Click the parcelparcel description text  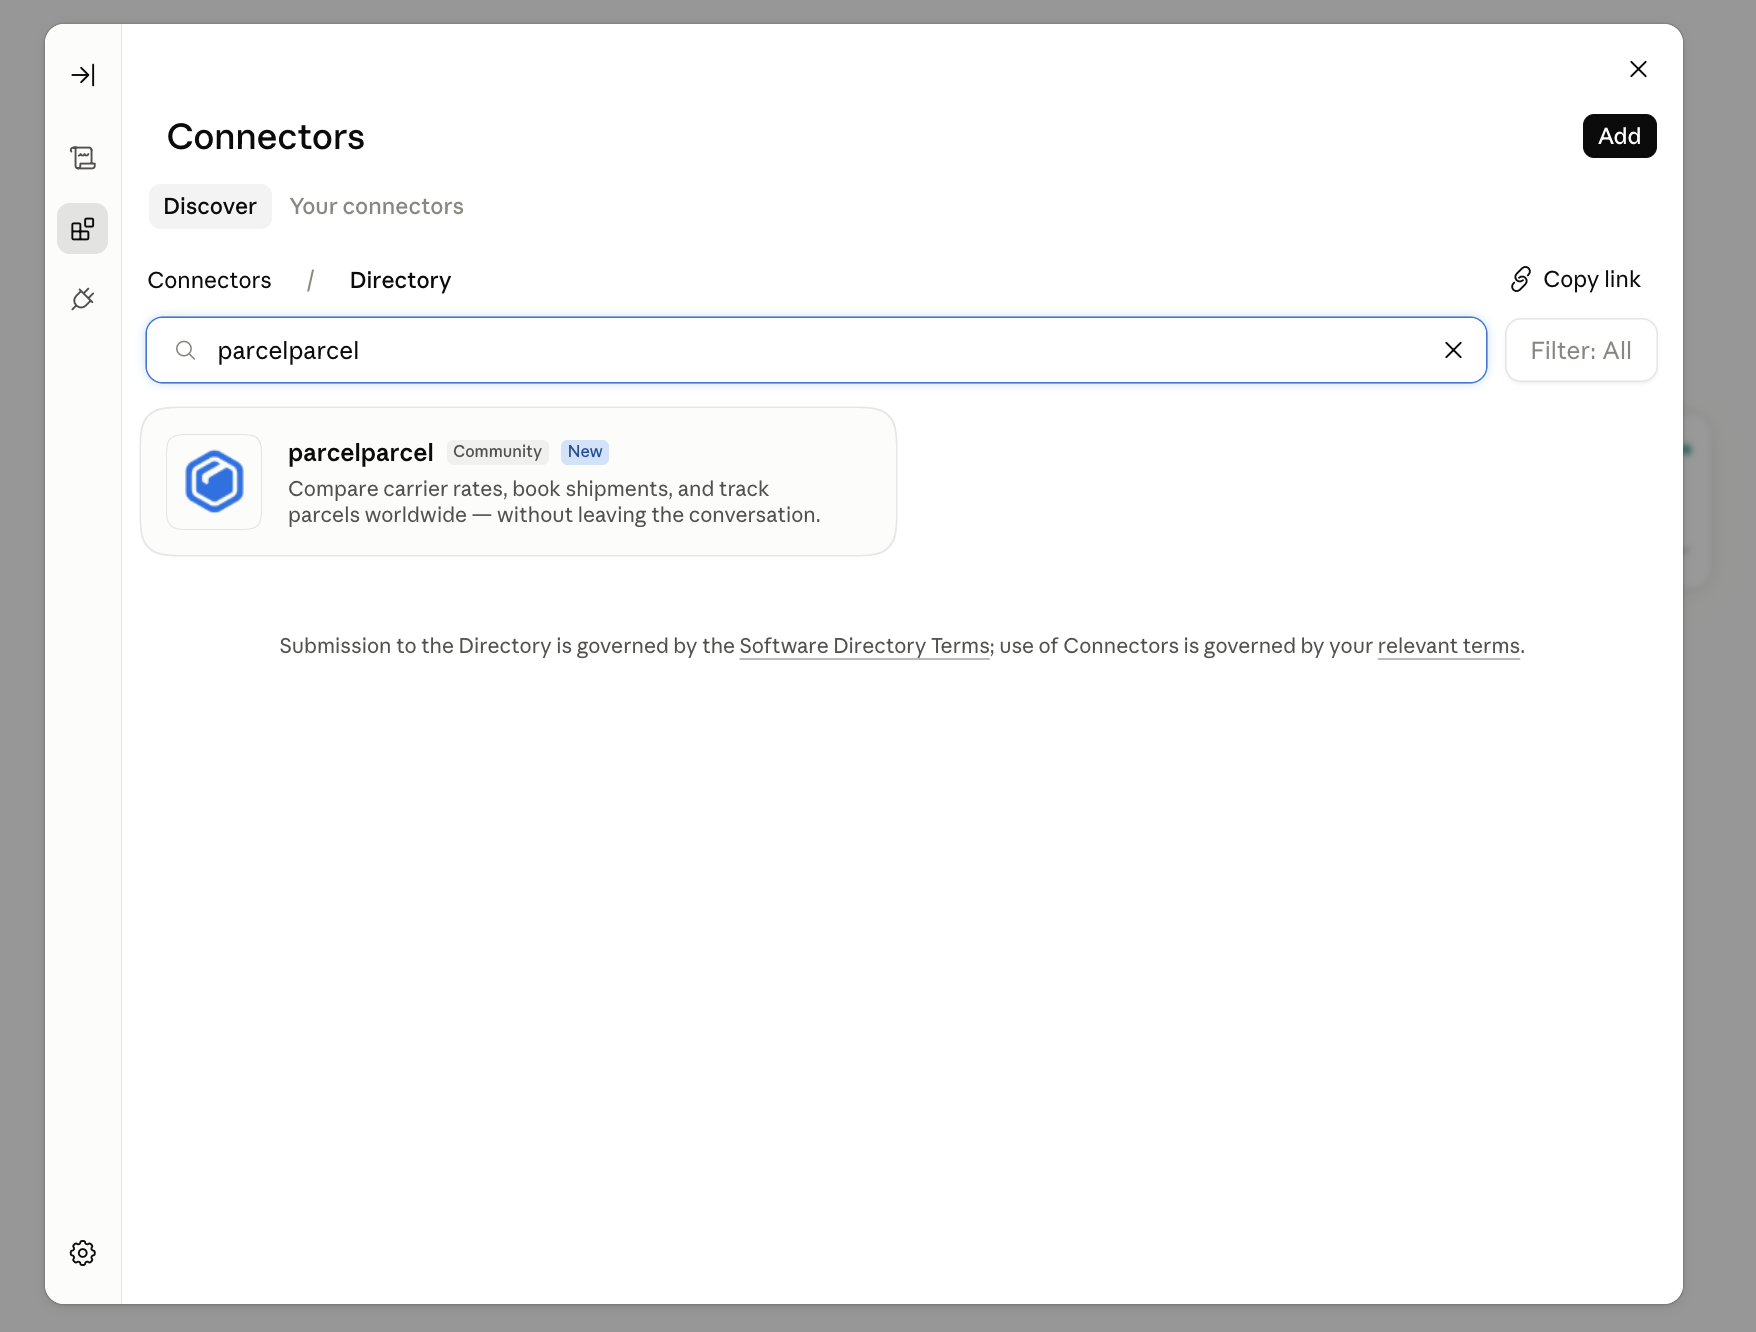(554, 502)
